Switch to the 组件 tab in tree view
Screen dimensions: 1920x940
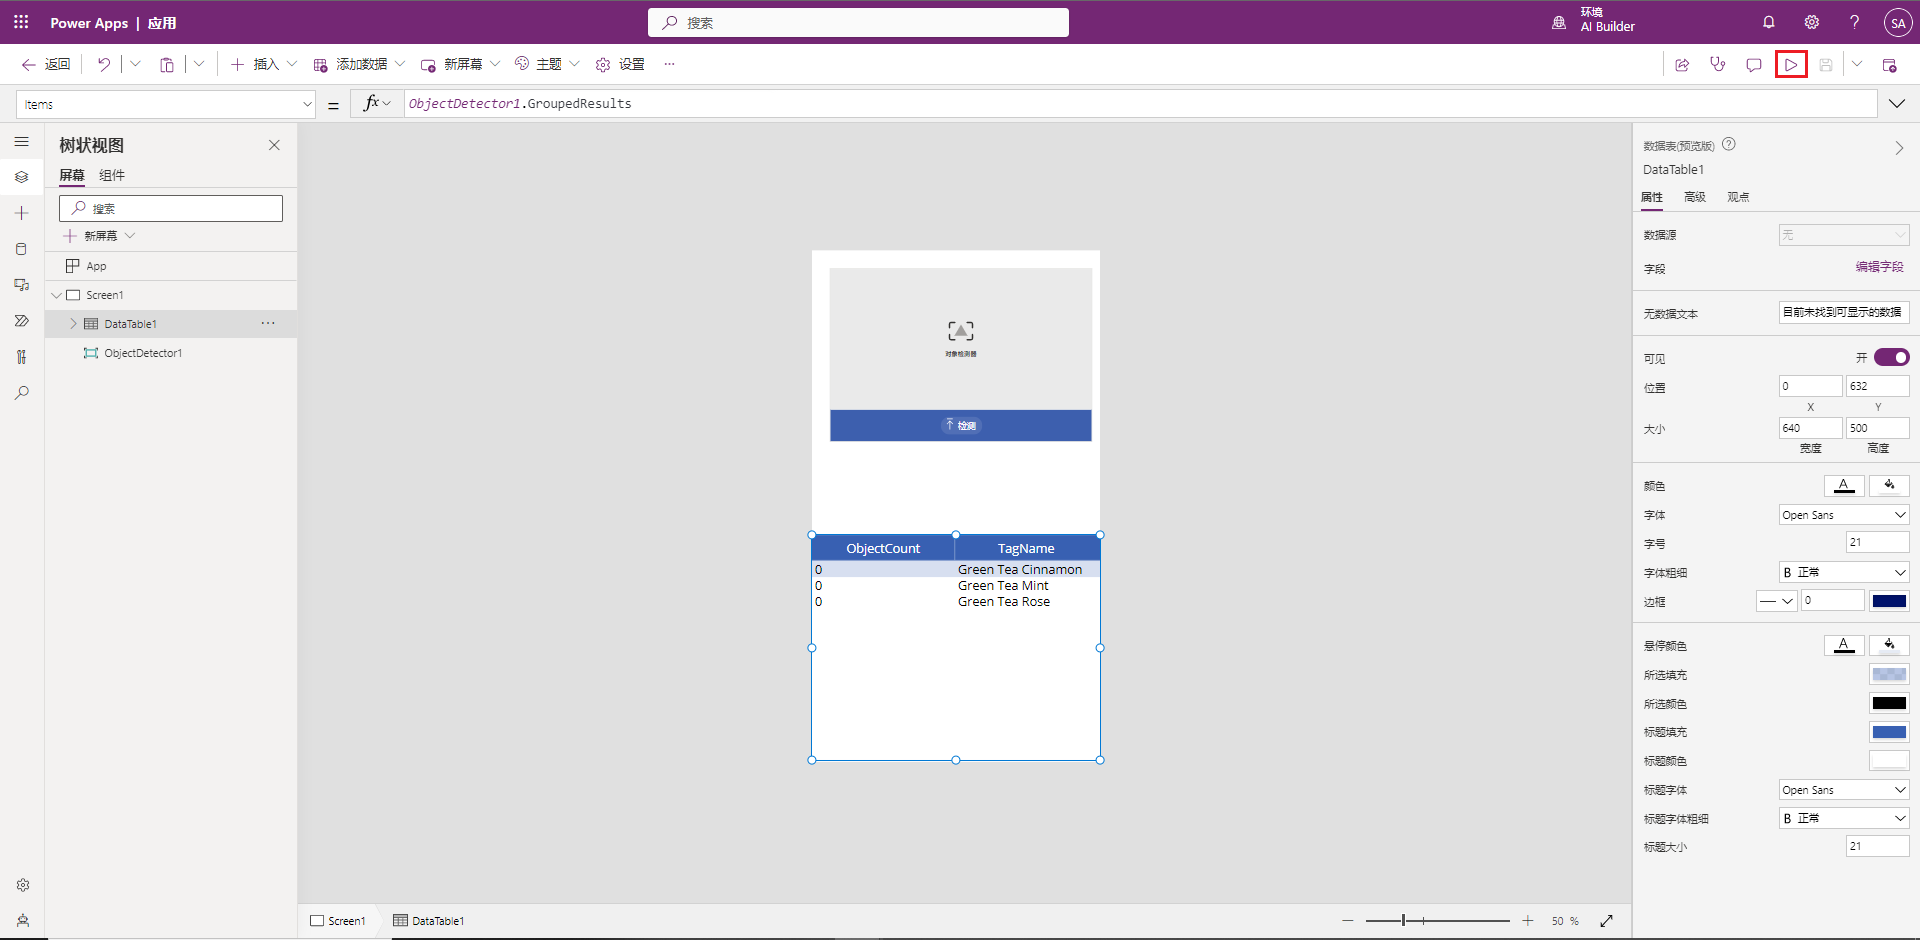(x=112, y=176)
